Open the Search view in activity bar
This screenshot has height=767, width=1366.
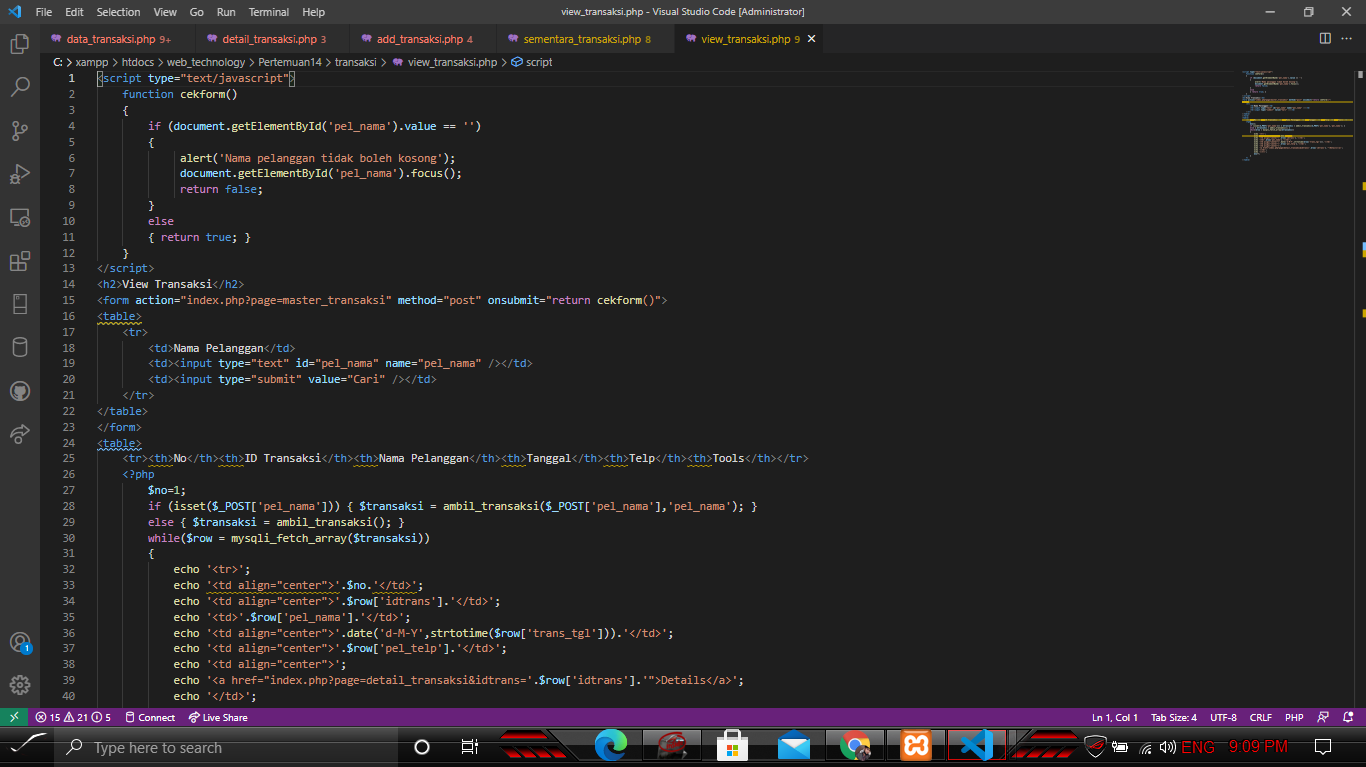tap(19, 87)
